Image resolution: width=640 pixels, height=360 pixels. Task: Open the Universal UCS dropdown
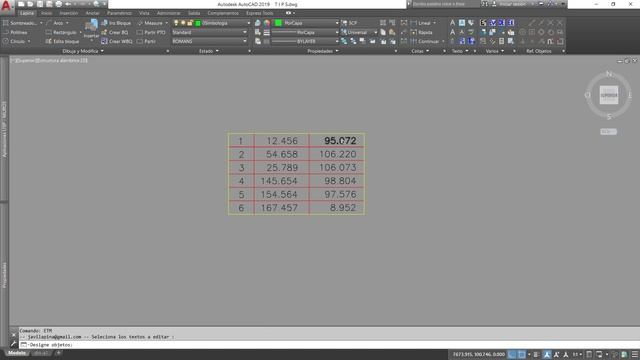[x=359, y=32]
